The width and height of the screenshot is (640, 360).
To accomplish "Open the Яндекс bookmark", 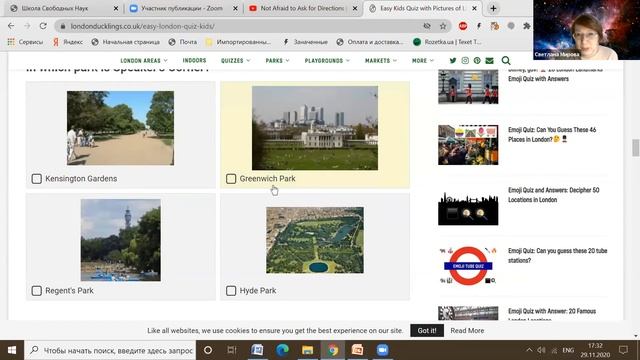I will [x=68, y=42].
